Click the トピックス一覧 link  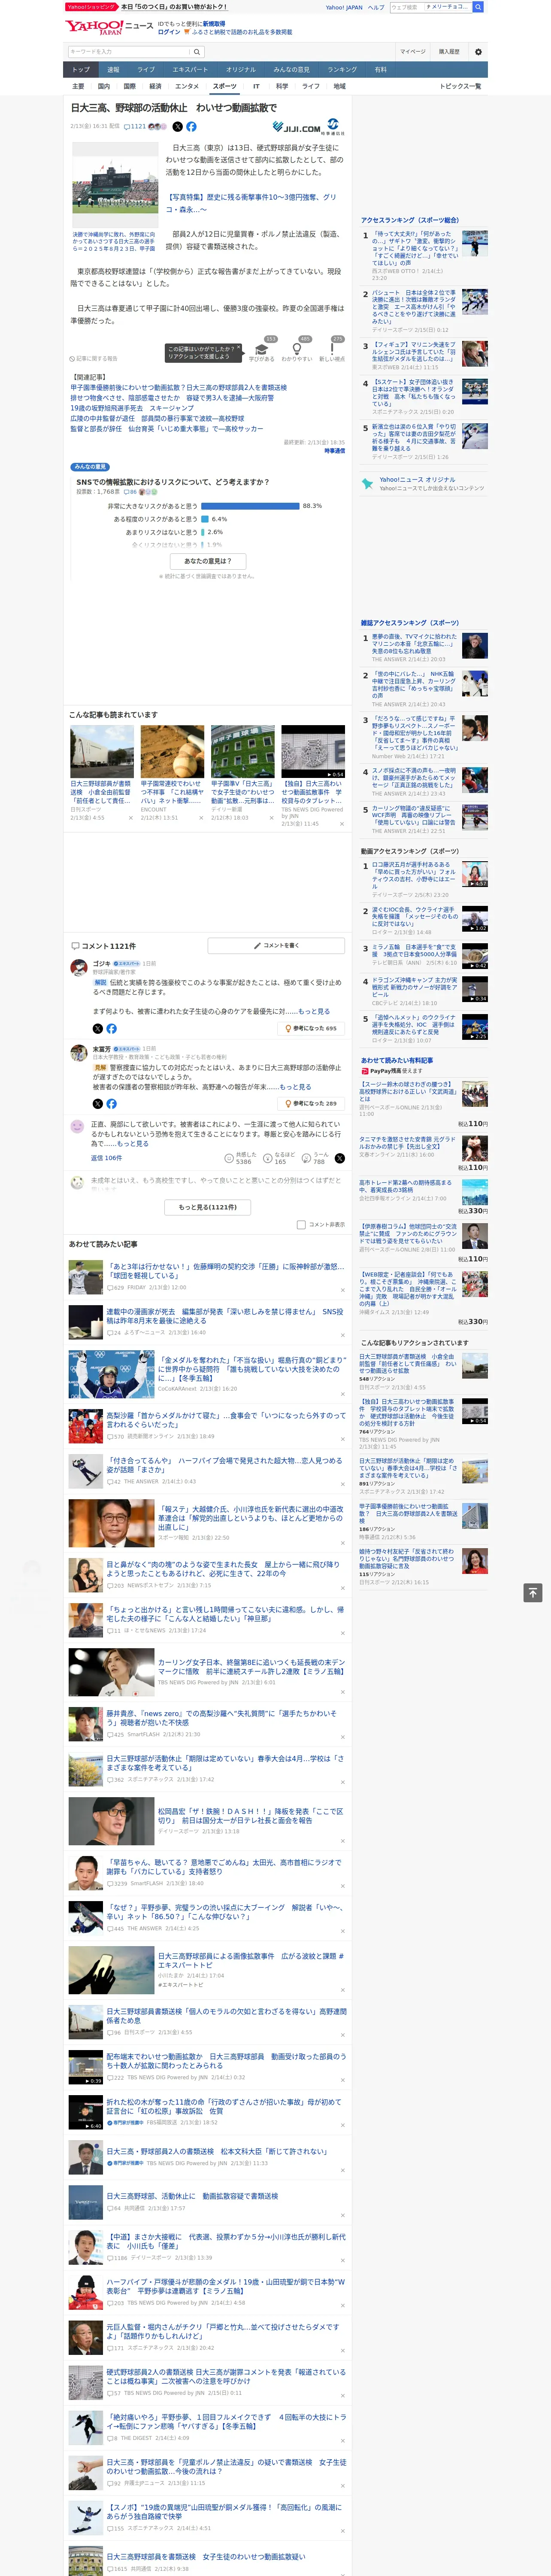click(460, 86)
